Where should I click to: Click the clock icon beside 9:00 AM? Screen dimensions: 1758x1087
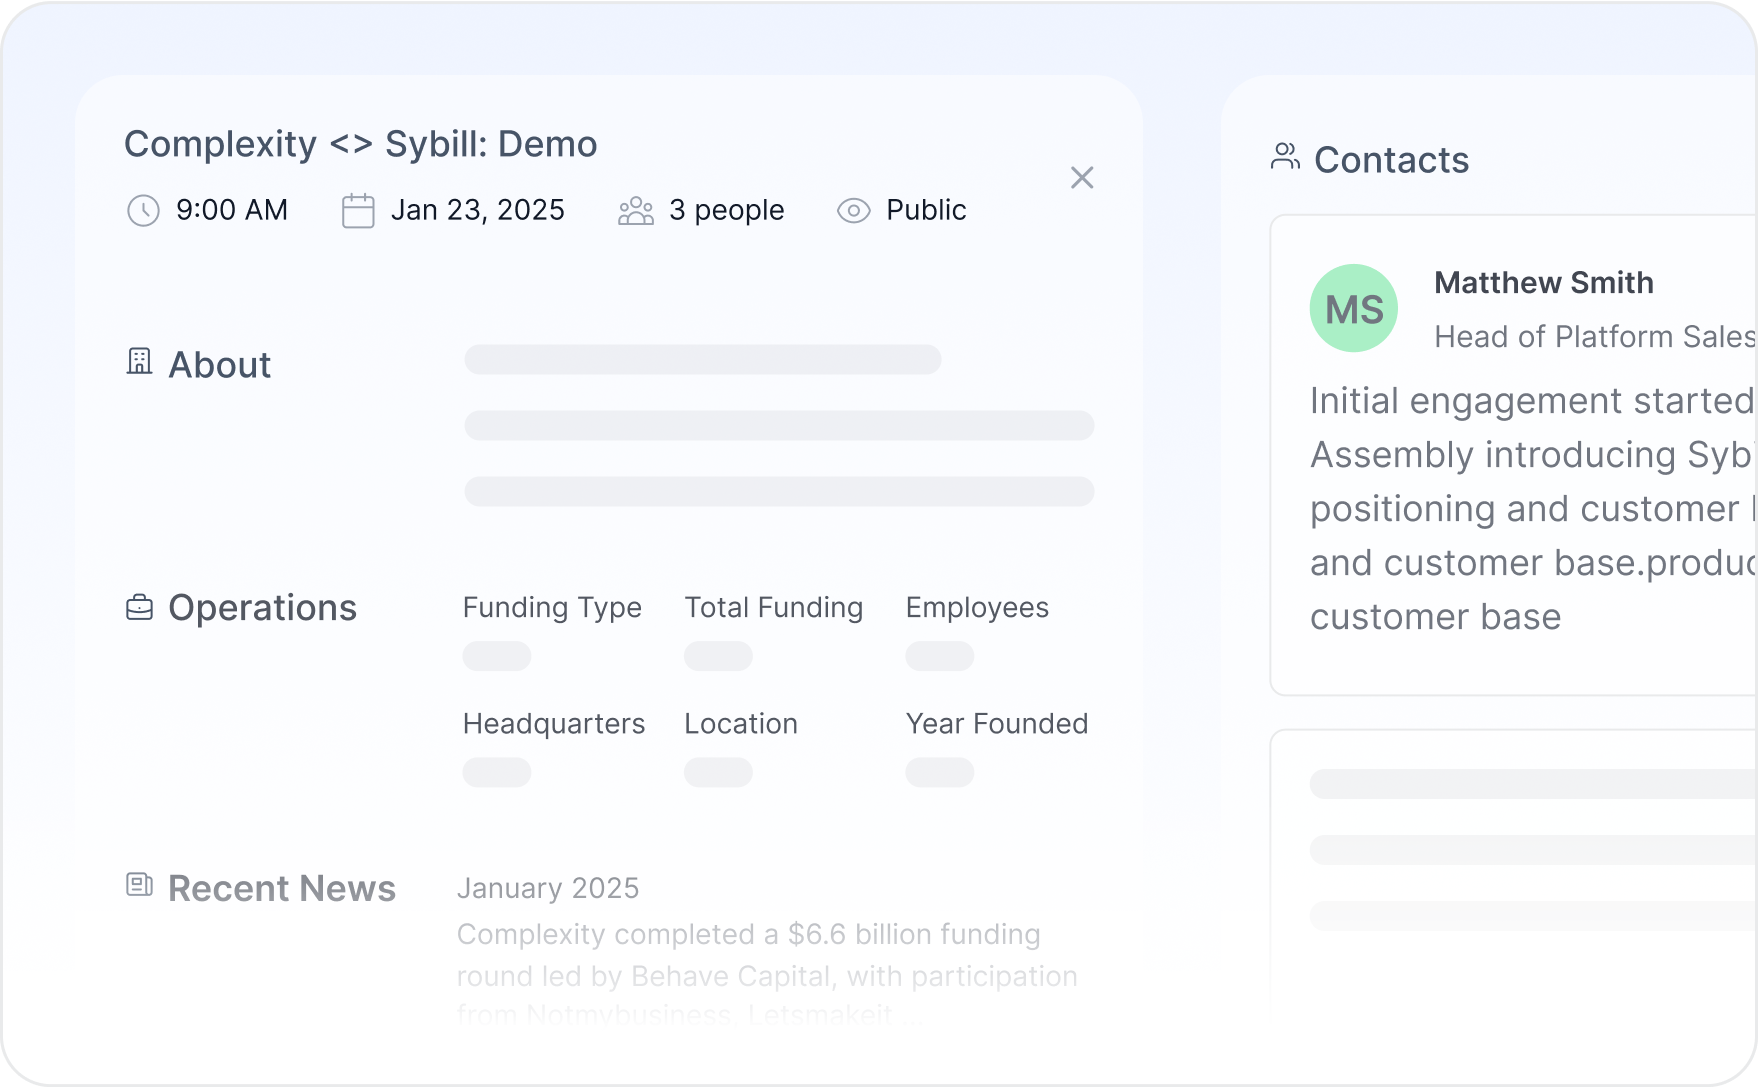coord(143,211)
